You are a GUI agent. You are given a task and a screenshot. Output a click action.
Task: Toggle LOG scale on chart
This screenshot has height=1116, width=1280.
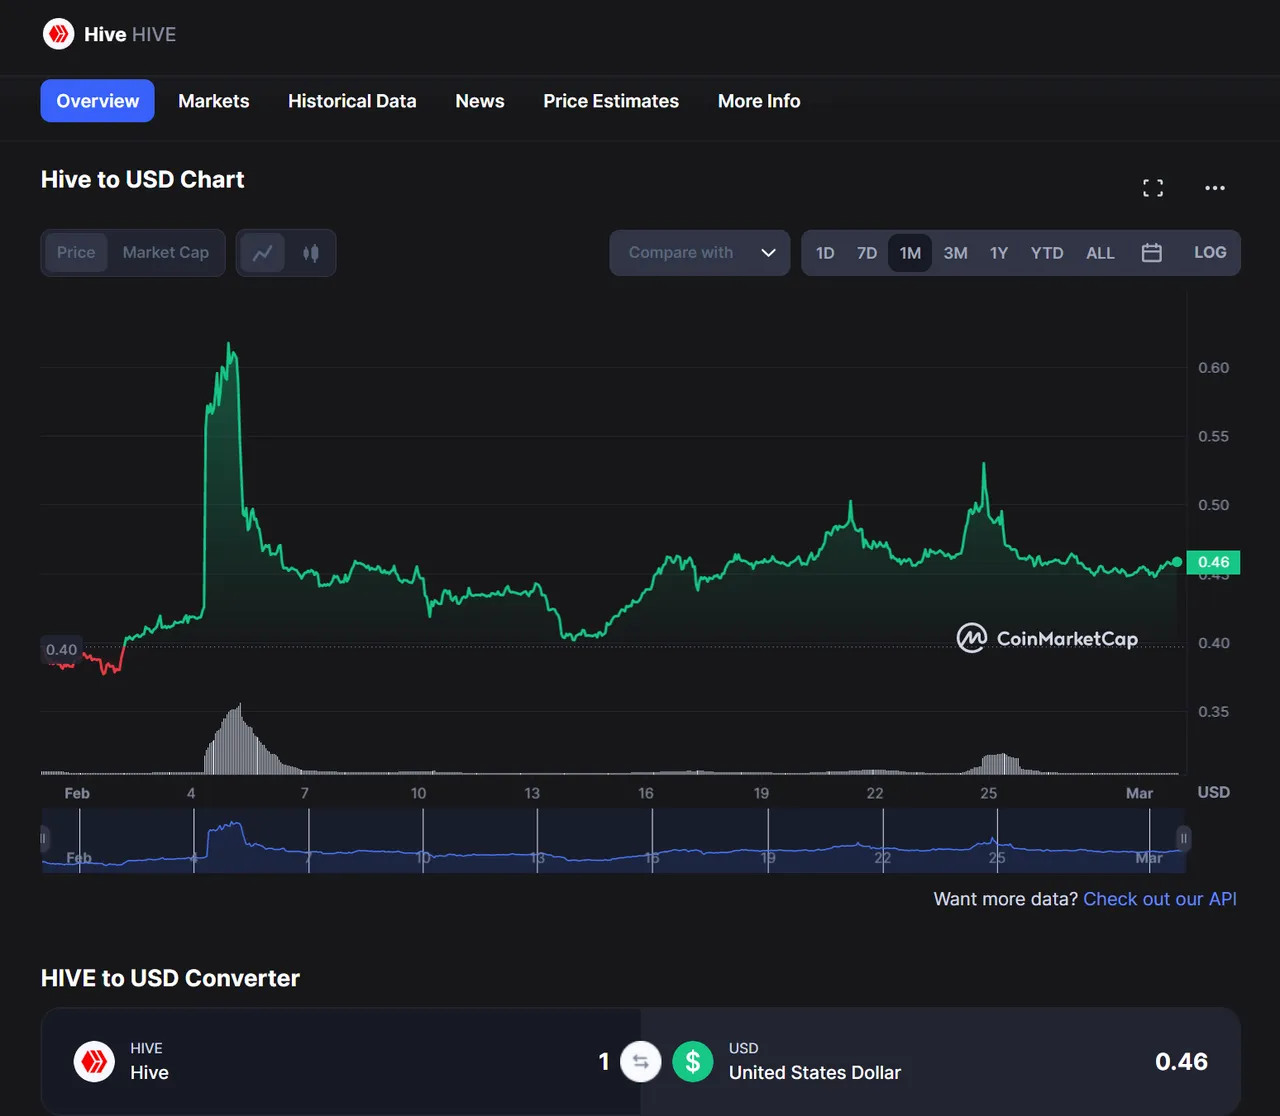pos(1210,253)
